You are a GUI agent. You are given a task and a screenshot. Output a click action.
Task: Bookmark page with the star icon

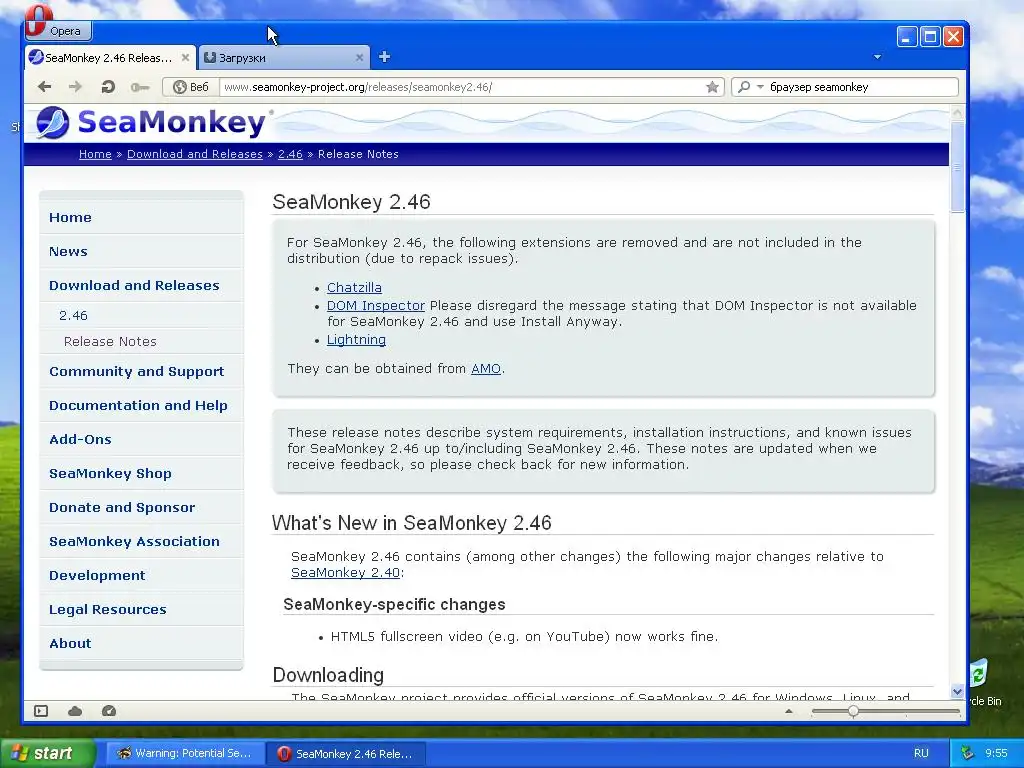(x=712, y=87)
